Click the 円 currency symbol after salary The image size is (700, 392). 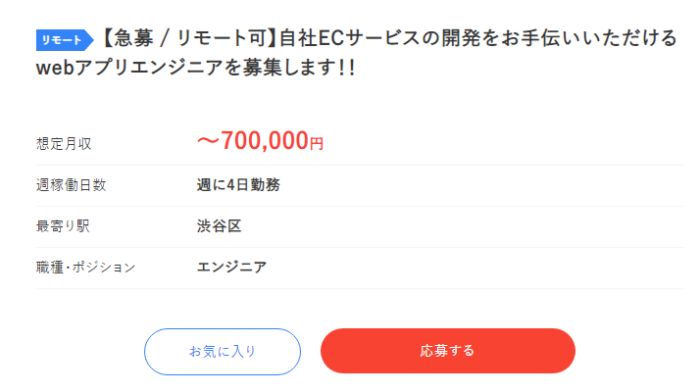pos(317,143)
